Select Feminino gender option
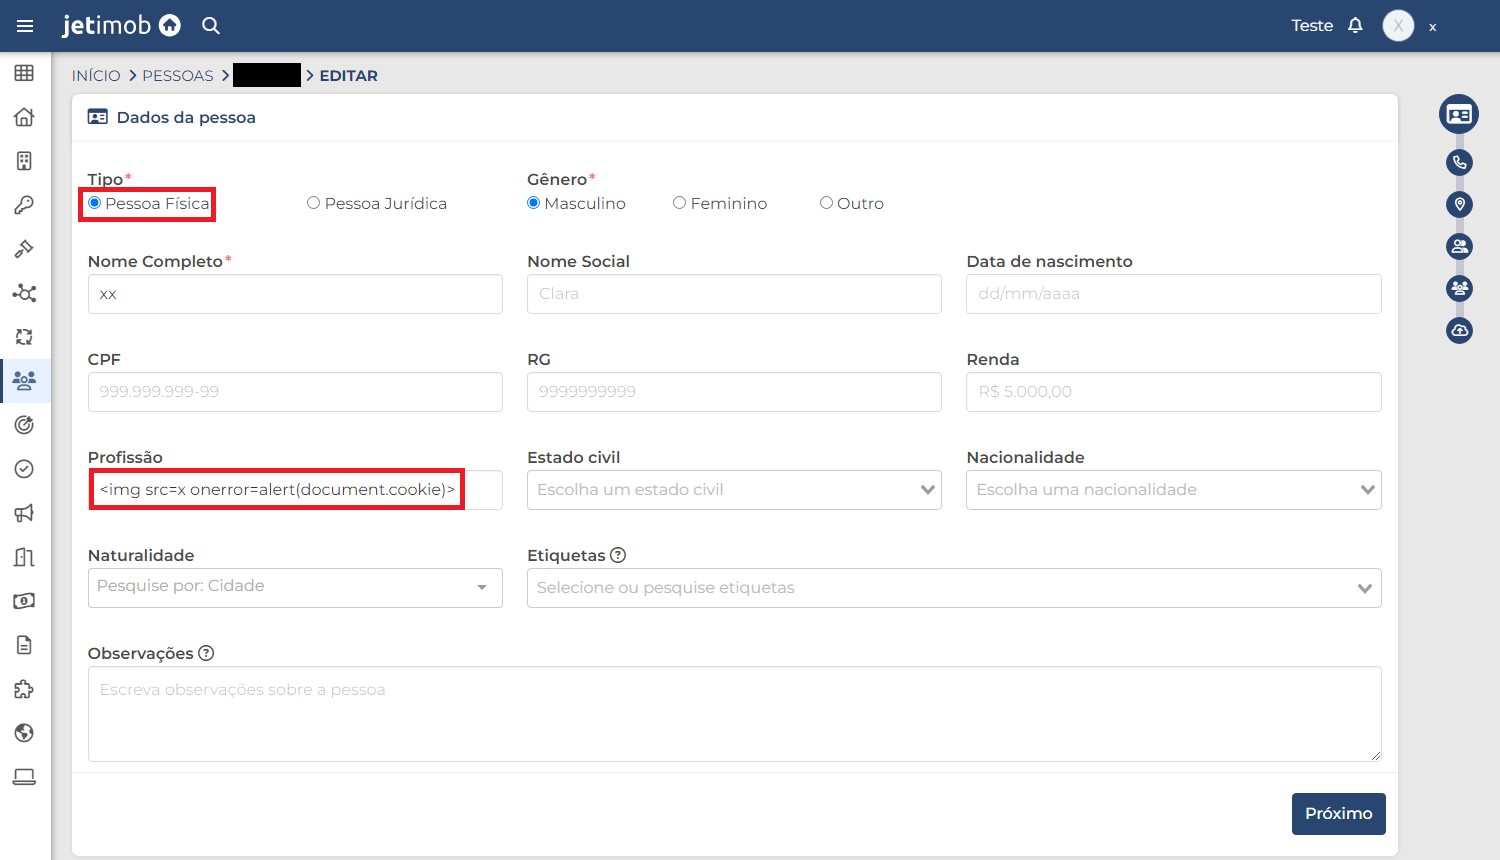Screen dimensions: 1500x860 coord(679,203)
